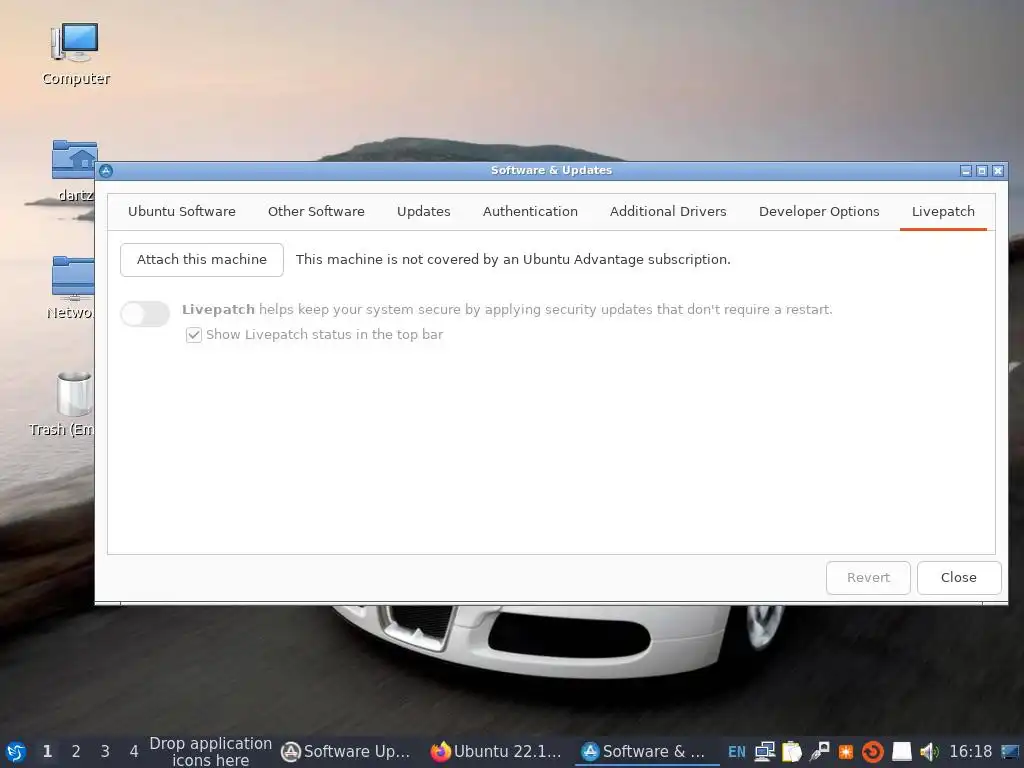The image size is (1024, 768).
Task: Switch to workspace 2
Action: 76,752
